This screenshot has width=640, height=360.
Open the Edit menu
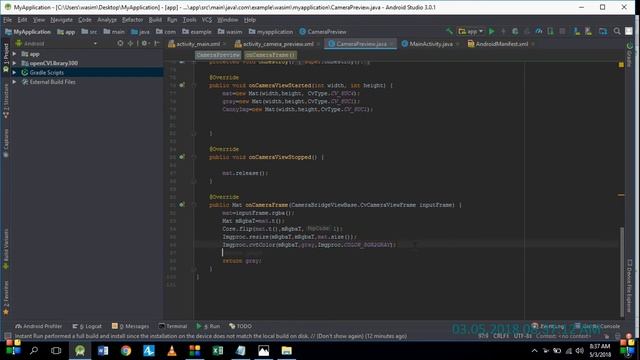pos(22,20)
